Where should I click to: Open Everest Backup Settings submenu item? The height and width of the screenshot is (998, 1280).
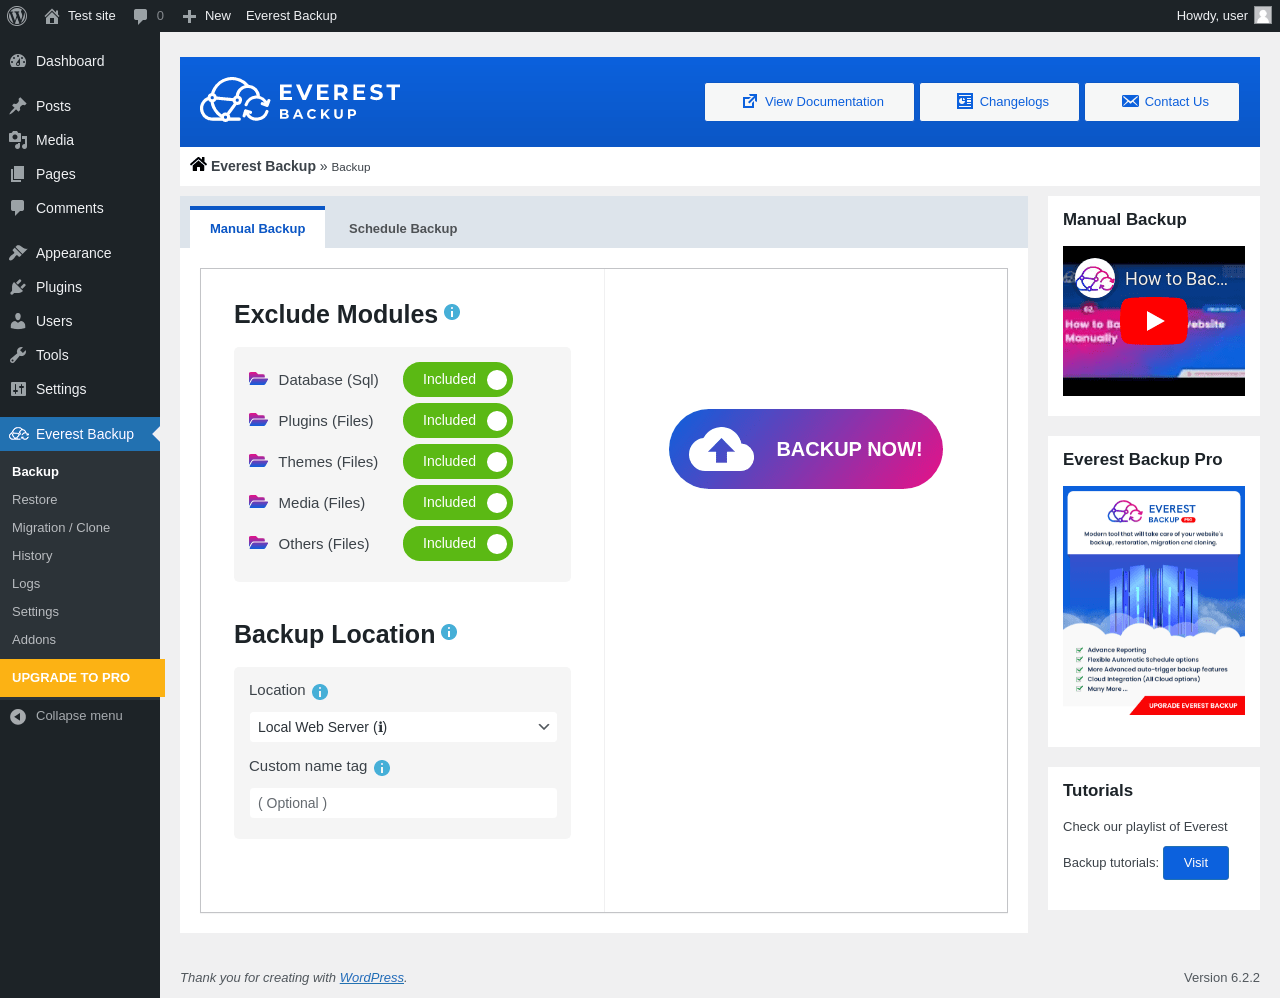point(80,612)
